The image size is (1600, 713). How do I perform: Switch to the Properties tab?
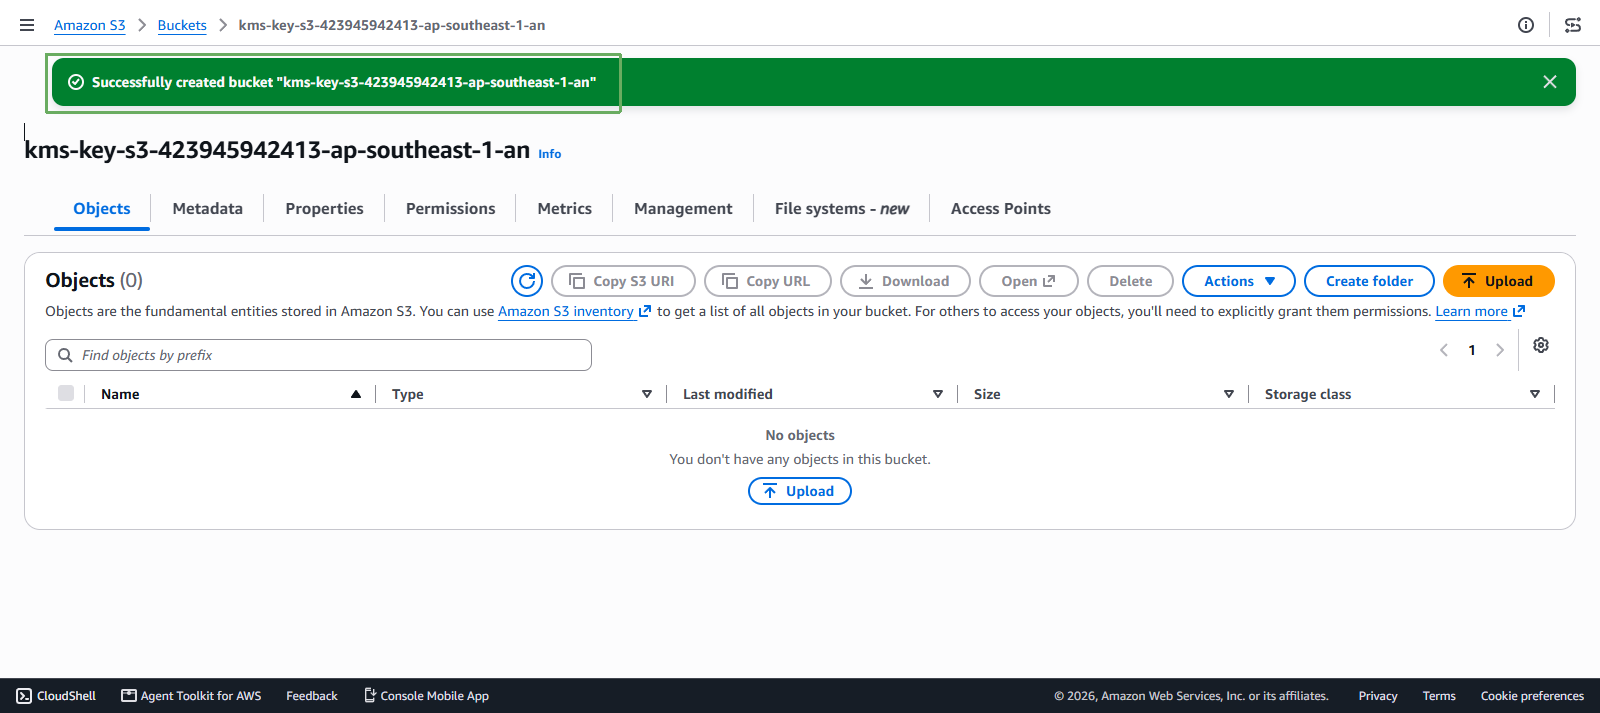[325, 209]
